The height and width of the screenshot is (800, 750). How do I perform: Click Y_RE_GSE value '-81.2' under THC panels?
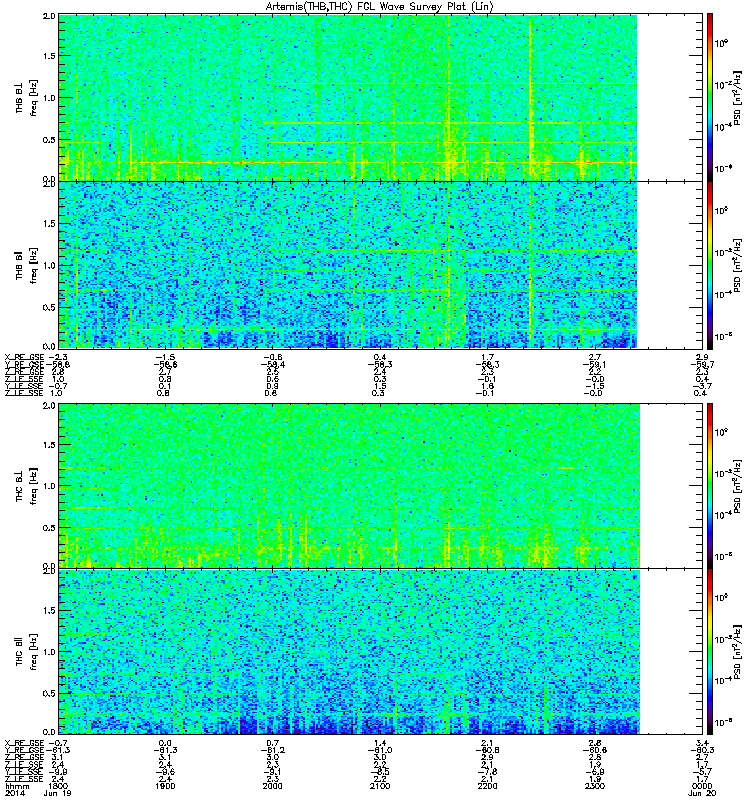272,750
